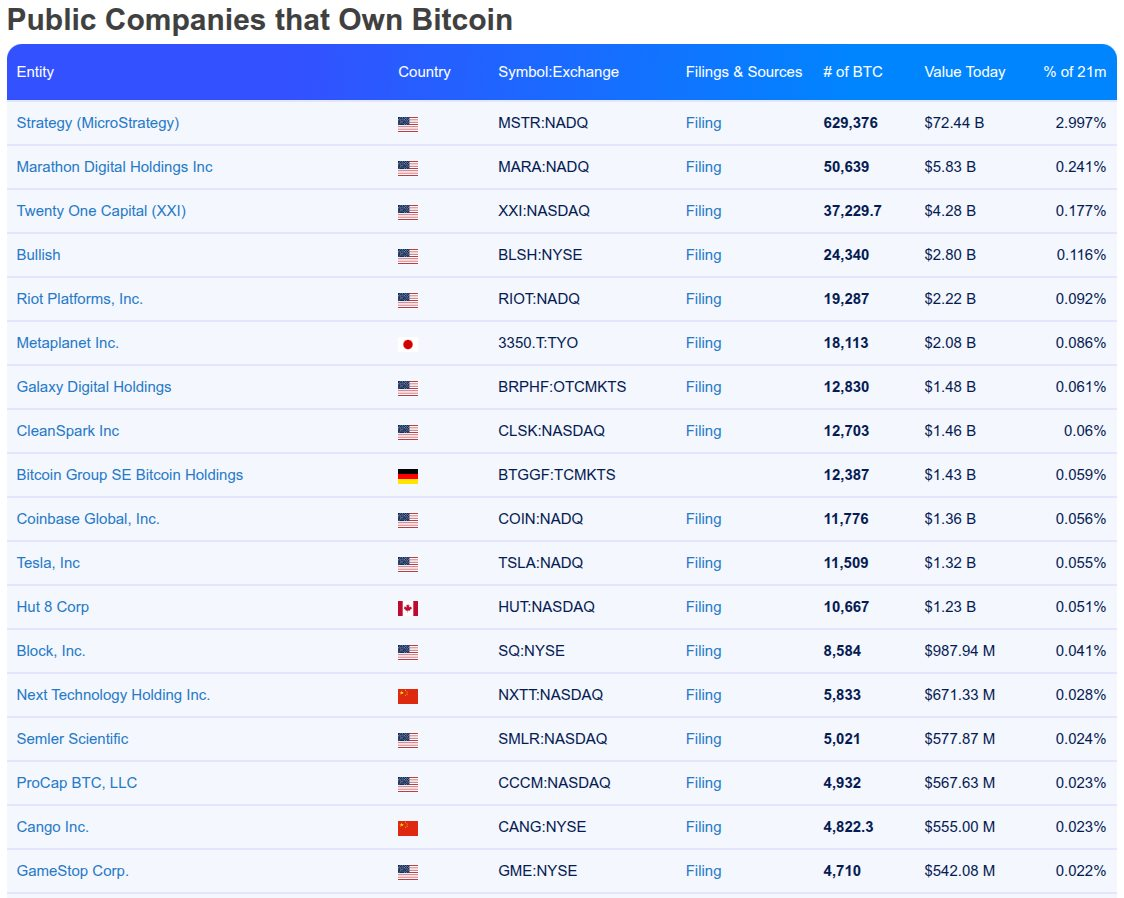This screenshot has width=1124, height=898.
Task: Open the Block, Inc. link
Action: coord(51,651)
